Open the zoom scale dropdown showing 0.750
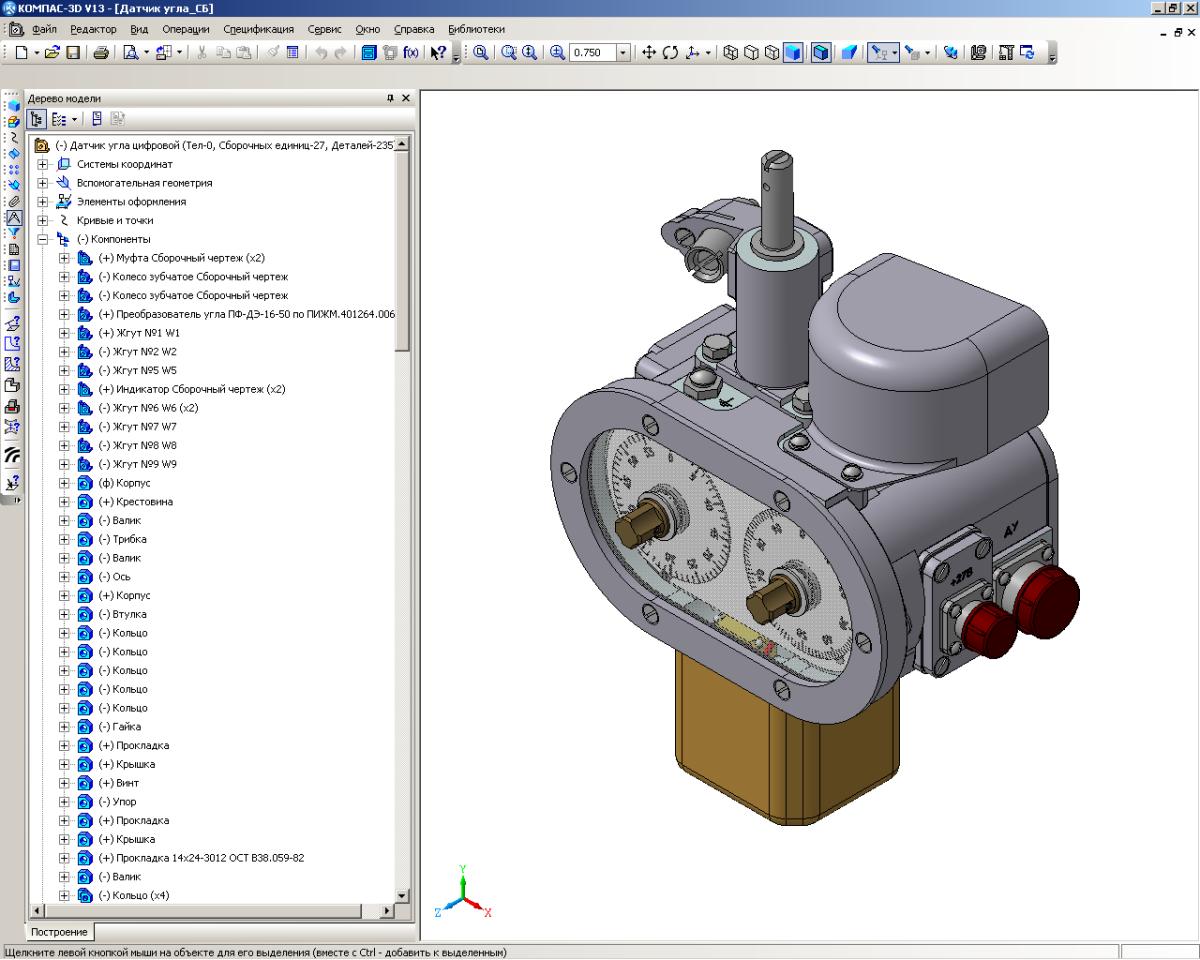Image resolution: width=1200 pixels, height=960 pixels. coord(624,53)
